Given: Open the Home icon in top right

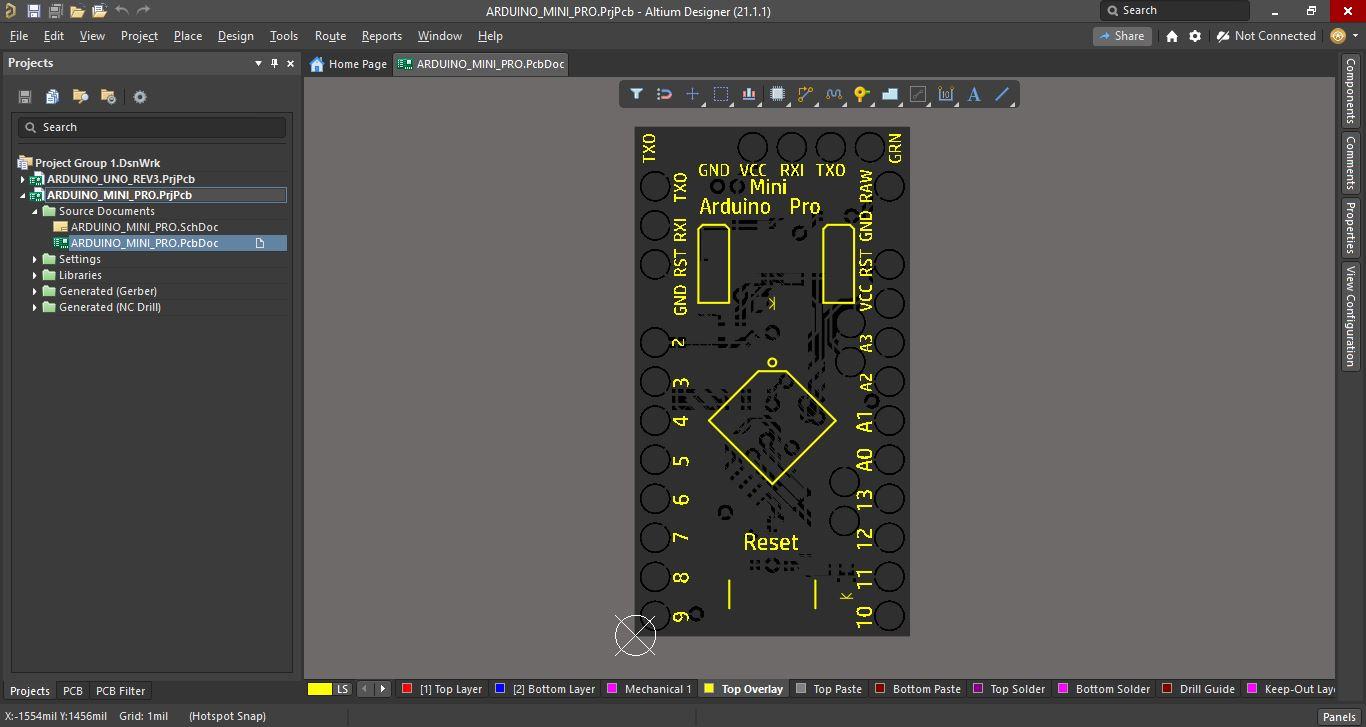Looking at the screenshot, I should 1172,36.
